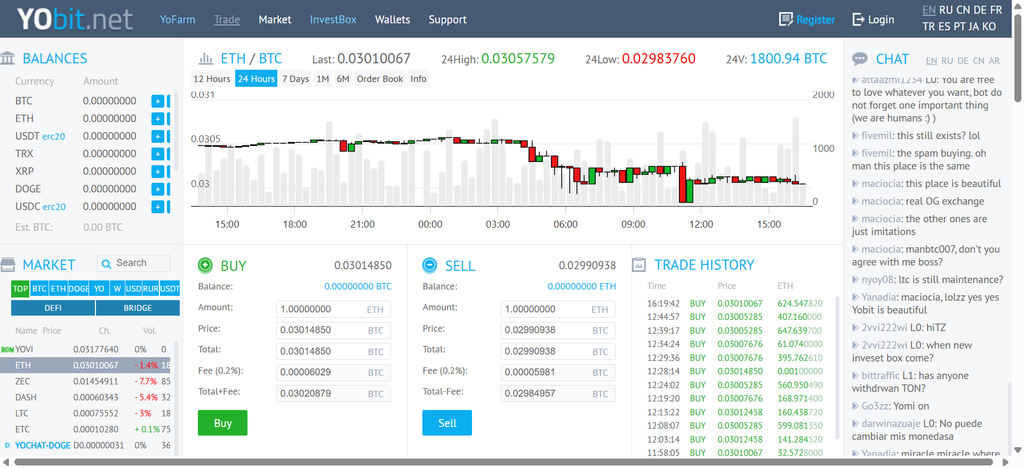Filter market list by W pairs
1024x468 pixels.
(x=117, y=289)
